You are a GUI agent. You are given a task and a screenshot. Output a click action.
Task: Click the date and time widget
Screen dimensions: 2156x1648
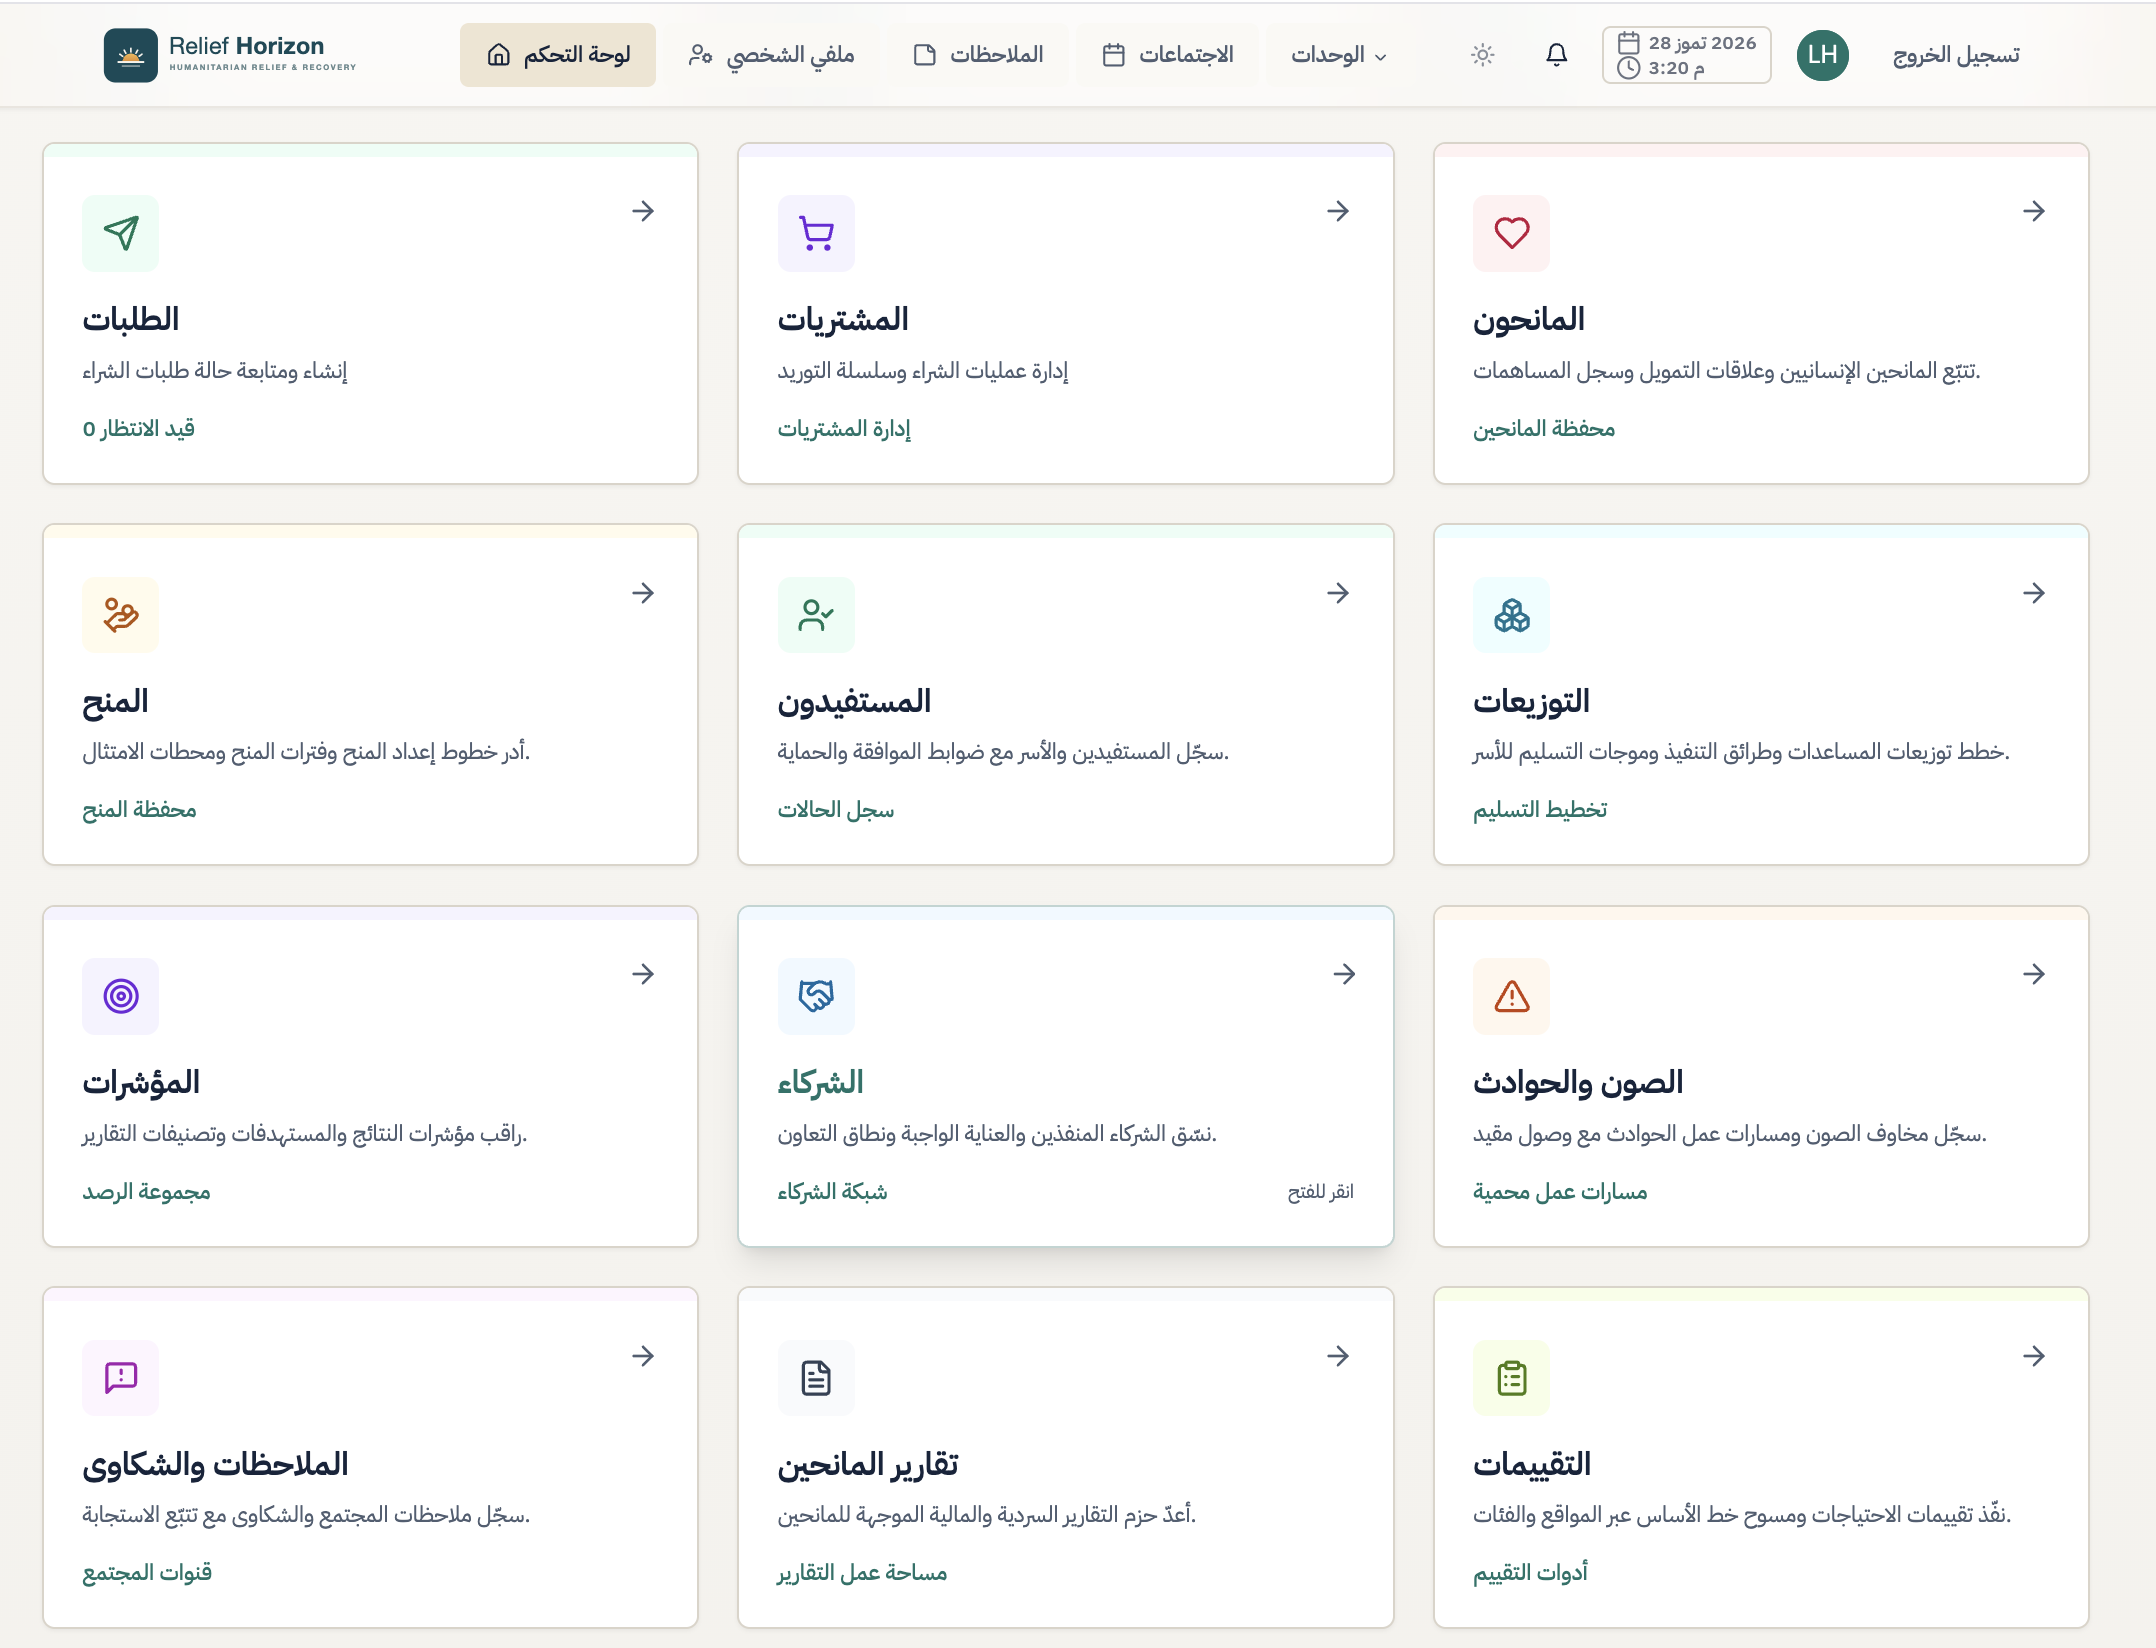click(x=1686, y=55)
